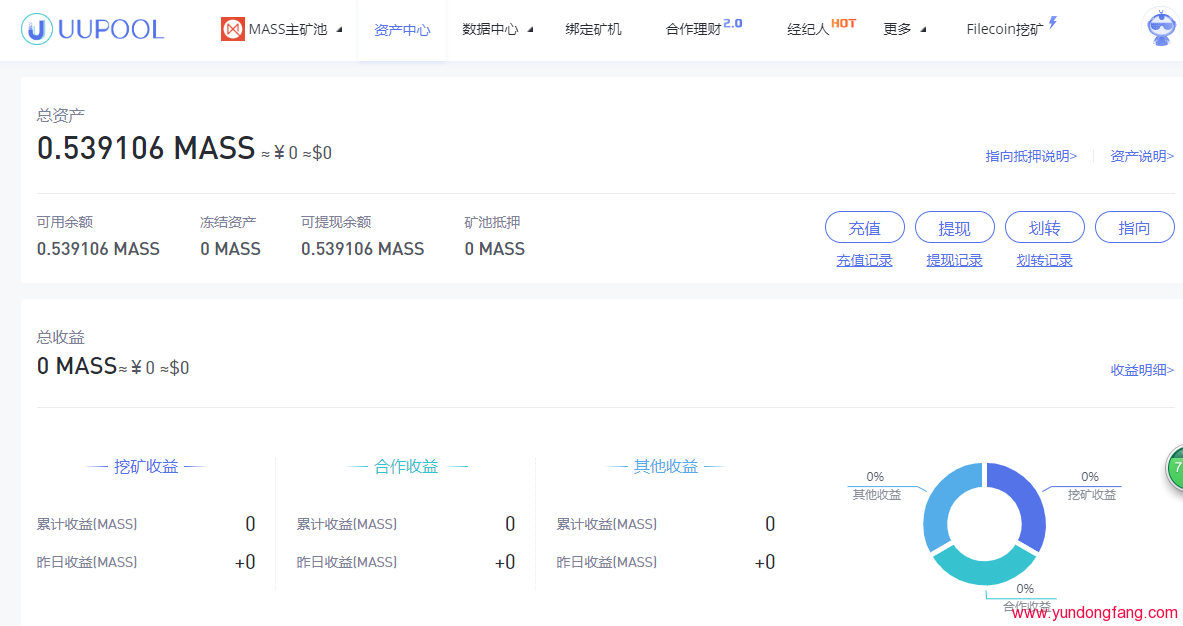Click the red MASS coin icon
This screenshot has height=626, width=1183.
233,28
